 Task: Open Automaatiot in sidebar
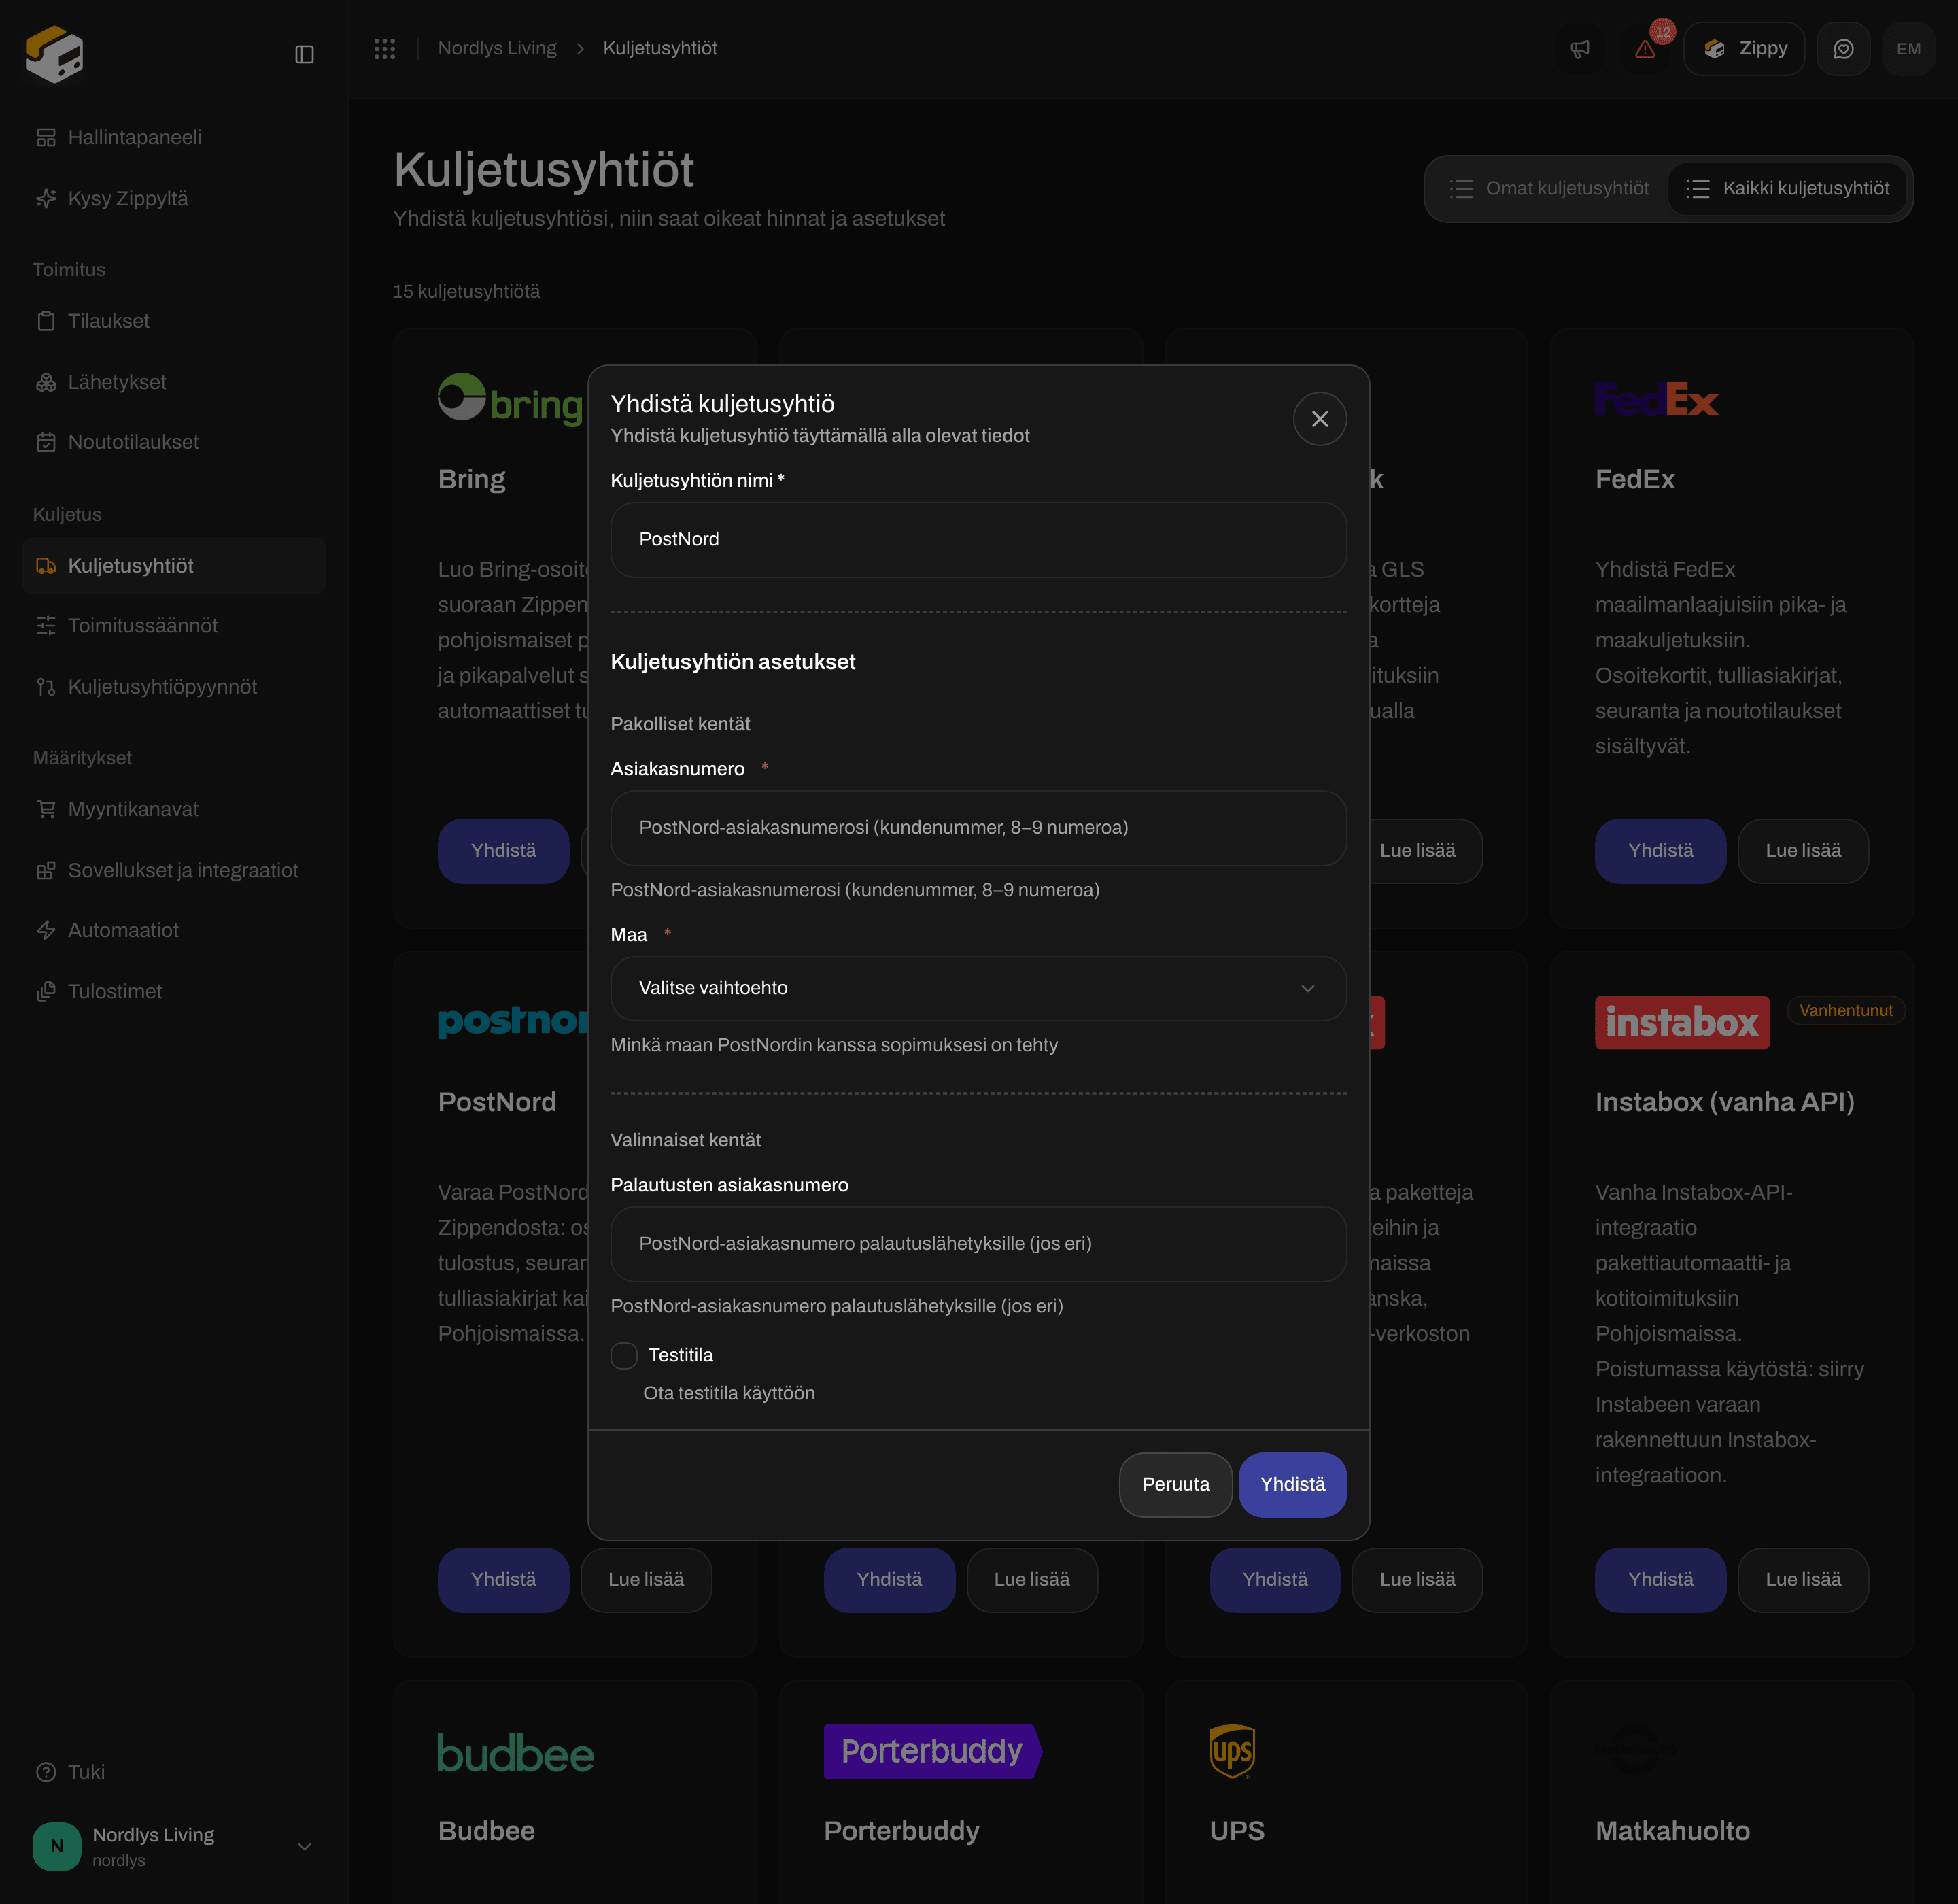click(174, 930)
